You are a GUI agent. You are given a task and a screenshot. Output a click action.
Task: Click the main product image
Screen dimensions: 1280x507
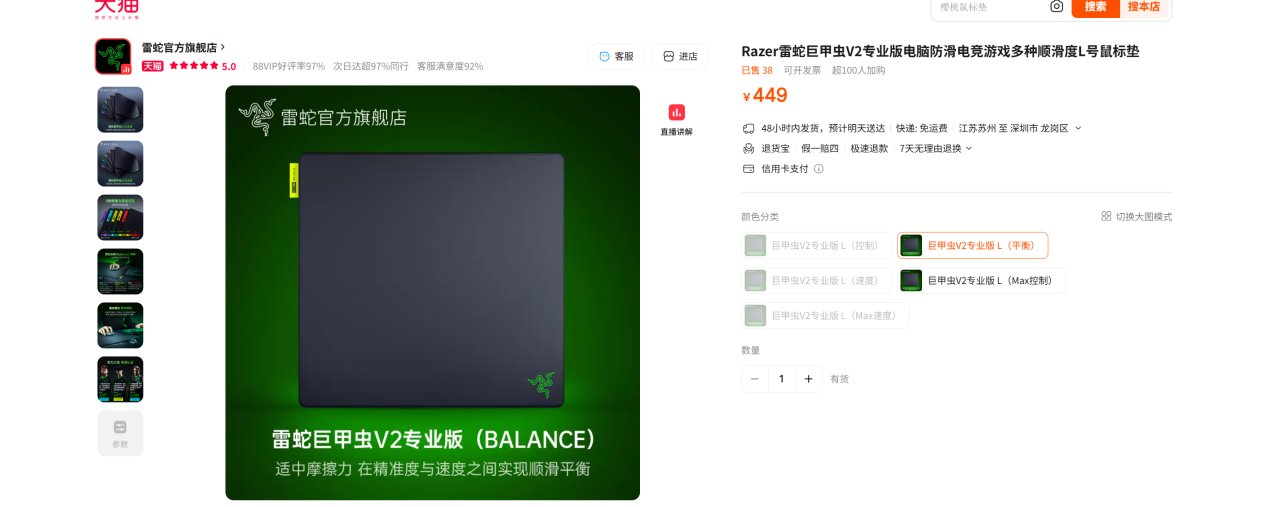pos(432,292)
